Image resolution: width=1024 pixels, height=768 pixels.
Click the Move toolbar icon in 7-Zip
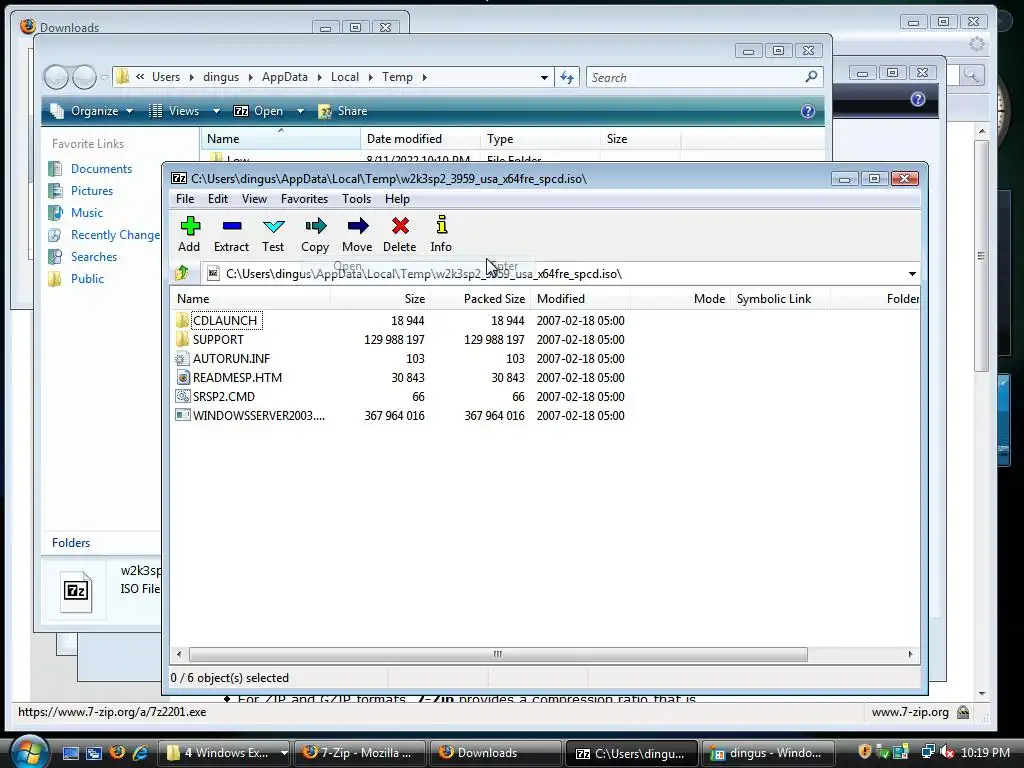tap(357, 234)
